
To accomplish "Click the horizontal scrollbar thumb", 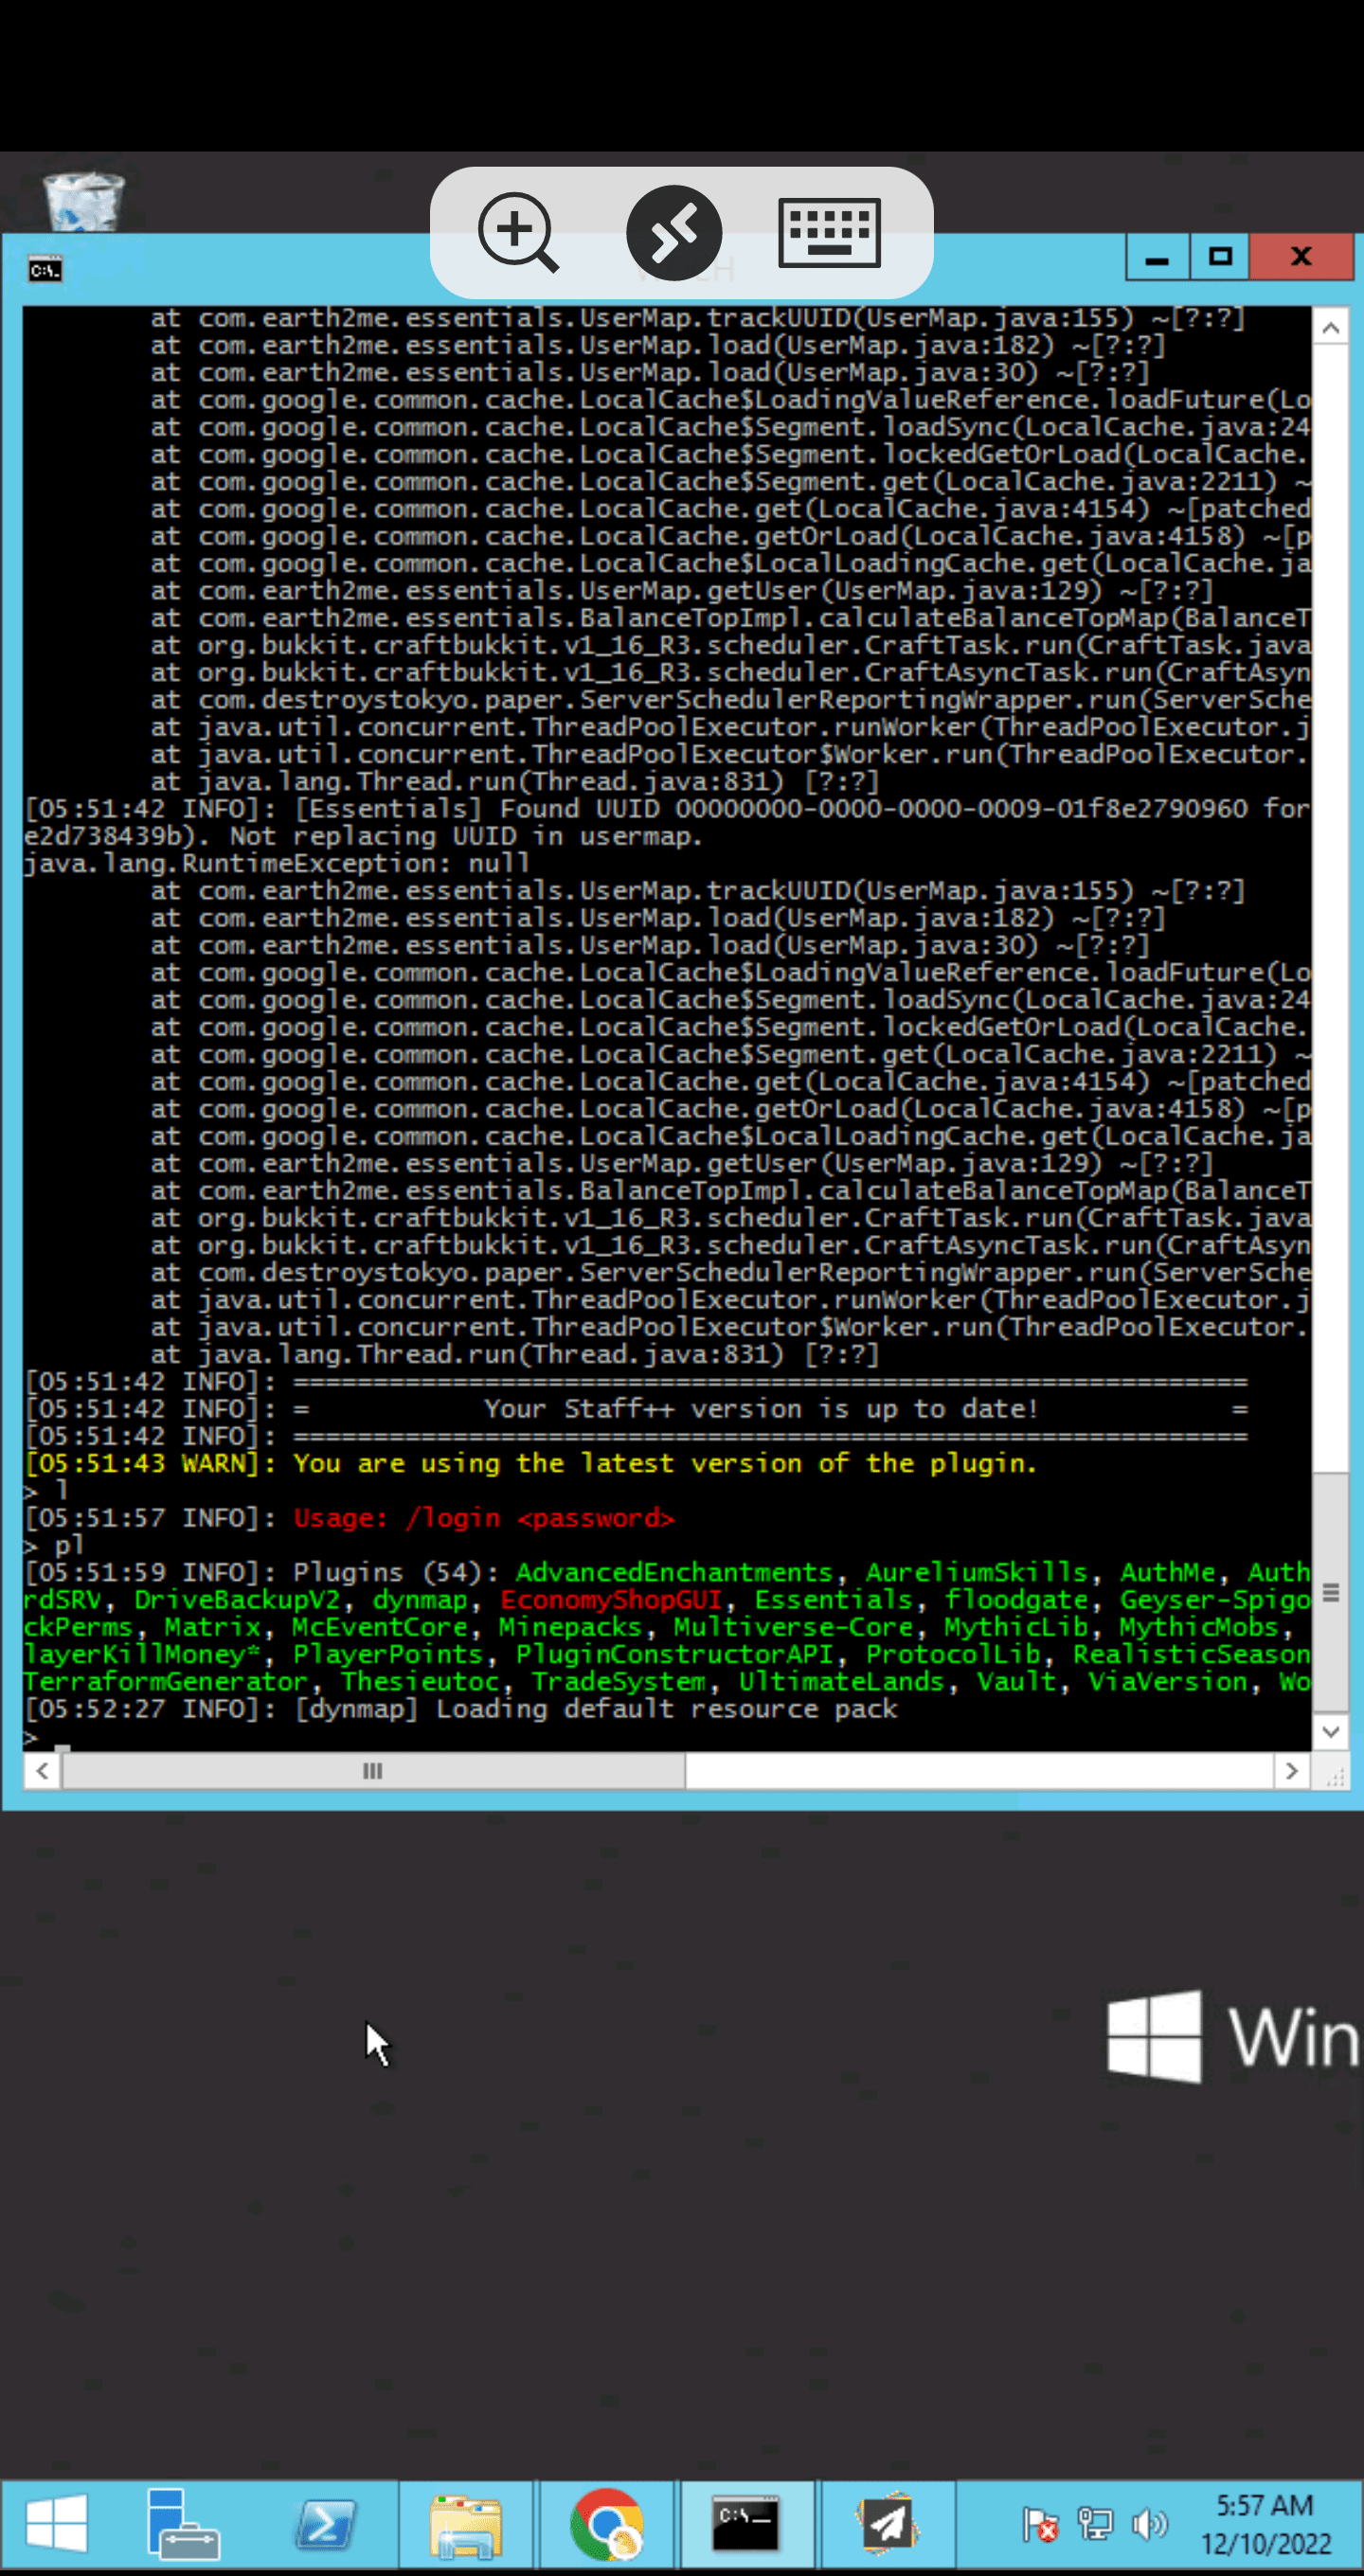I will coord(373,1771).
